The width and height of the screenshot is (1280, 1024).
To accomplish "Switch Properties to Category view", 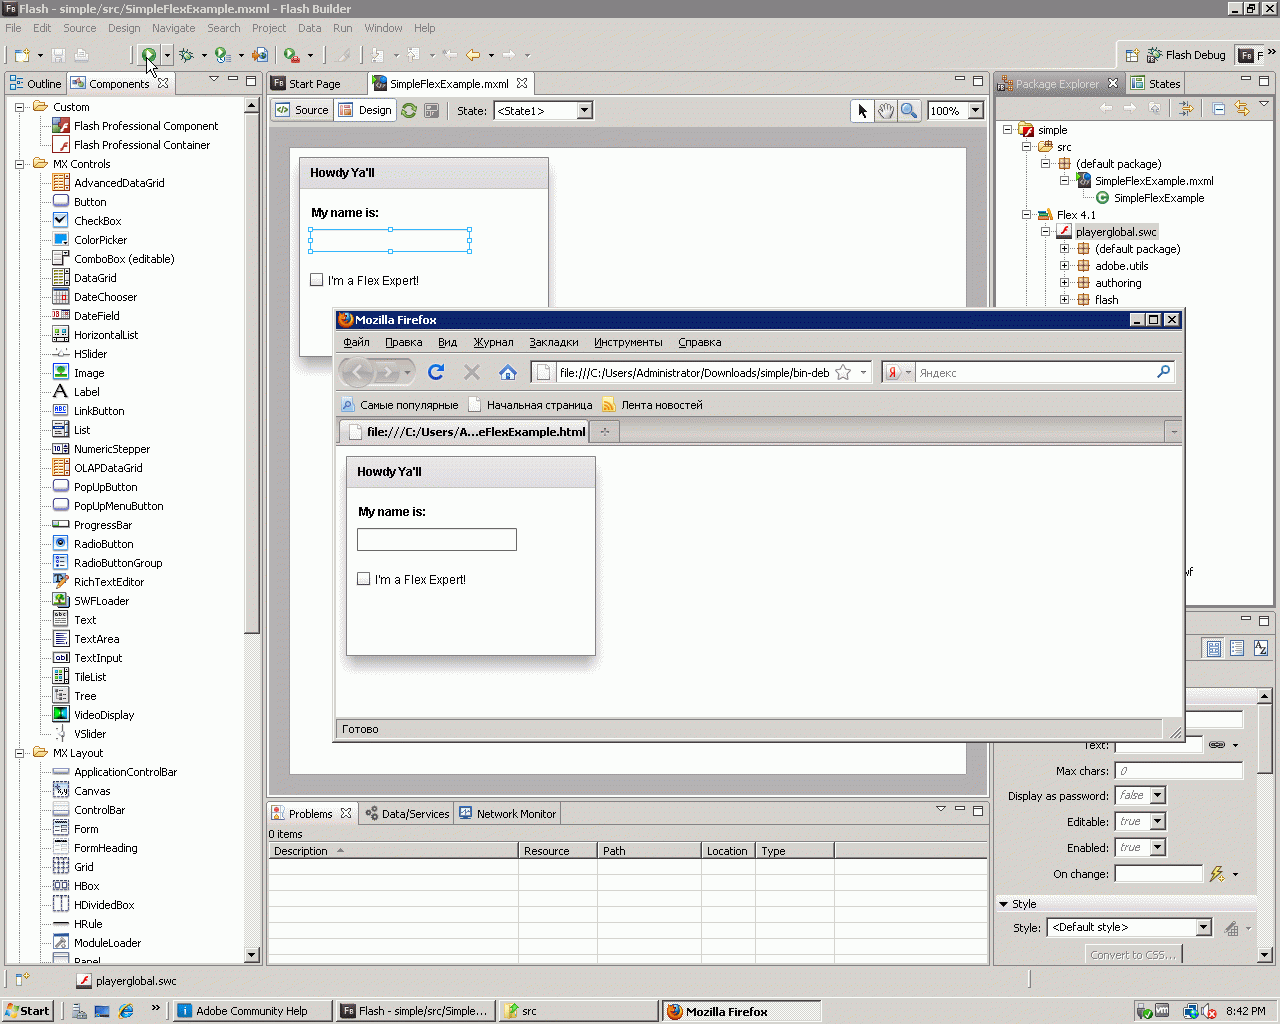I will click(1237, 649).
